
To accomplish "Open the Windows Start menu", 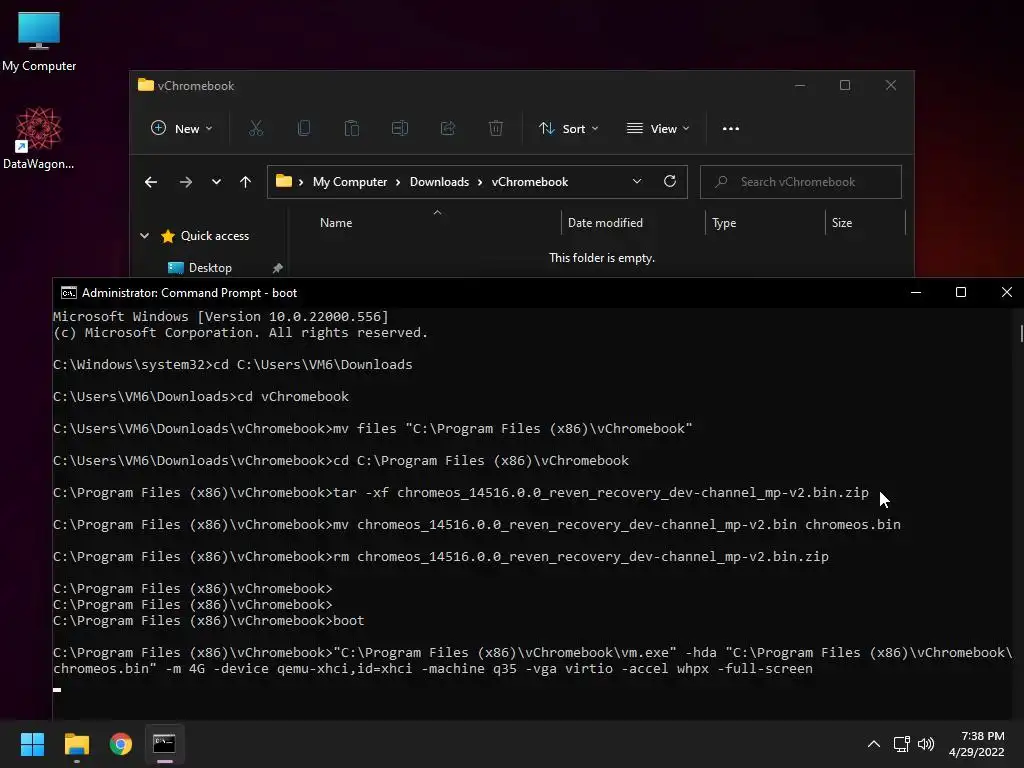I will [x=32, y=744].
